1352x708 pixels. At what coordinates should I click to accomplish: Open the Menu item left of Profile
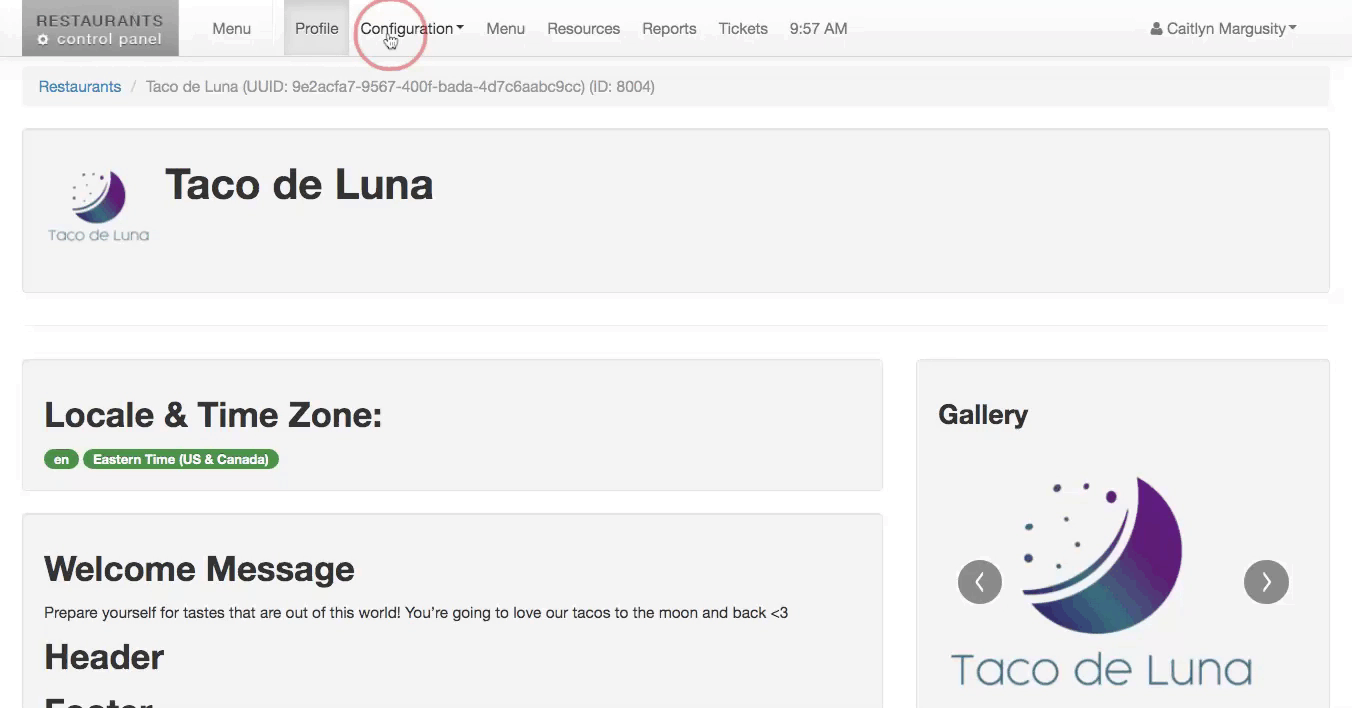tap(231, 29)
